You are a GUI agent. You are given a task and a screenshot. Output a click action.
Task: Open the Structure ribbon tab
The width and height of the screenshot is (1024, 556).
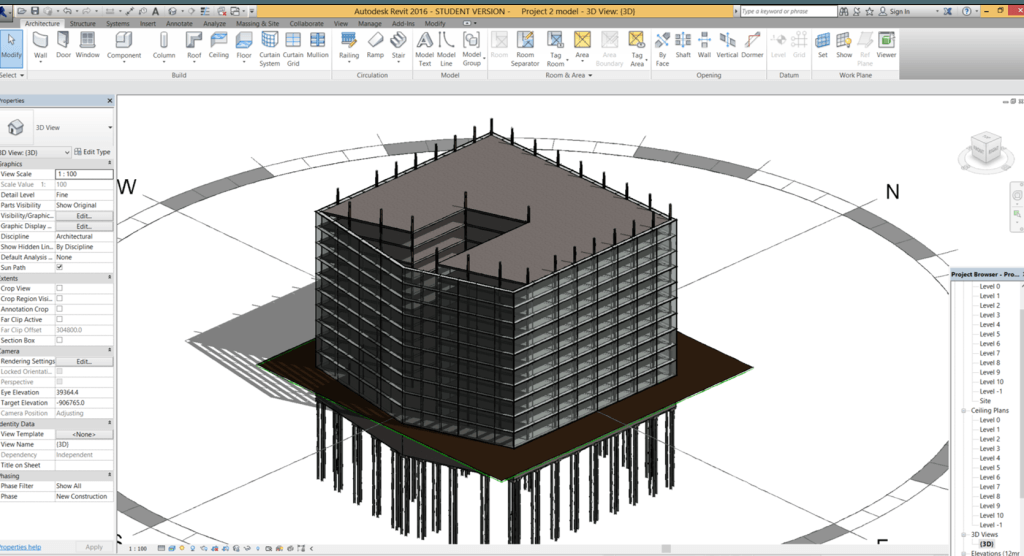82,24
